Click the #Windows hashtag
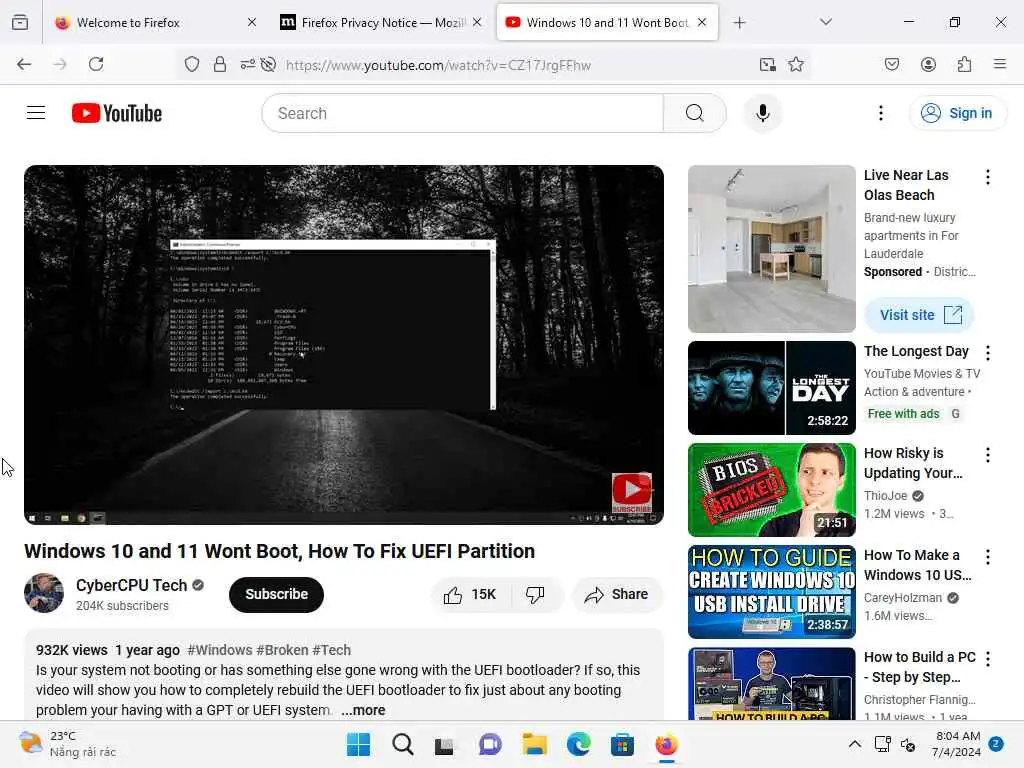The image size is (1024, 768). point(219,650)
